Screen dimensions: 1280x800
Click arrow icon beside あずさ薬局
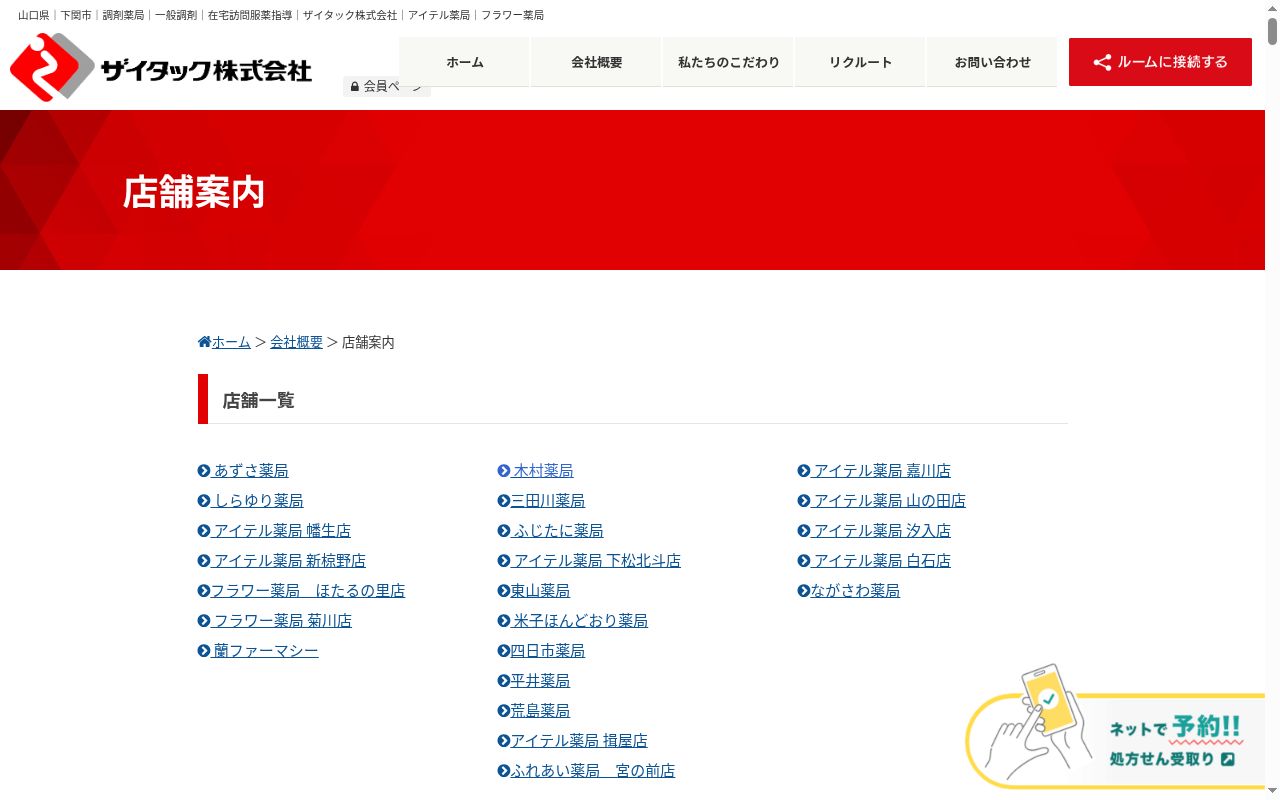(204, 470)
